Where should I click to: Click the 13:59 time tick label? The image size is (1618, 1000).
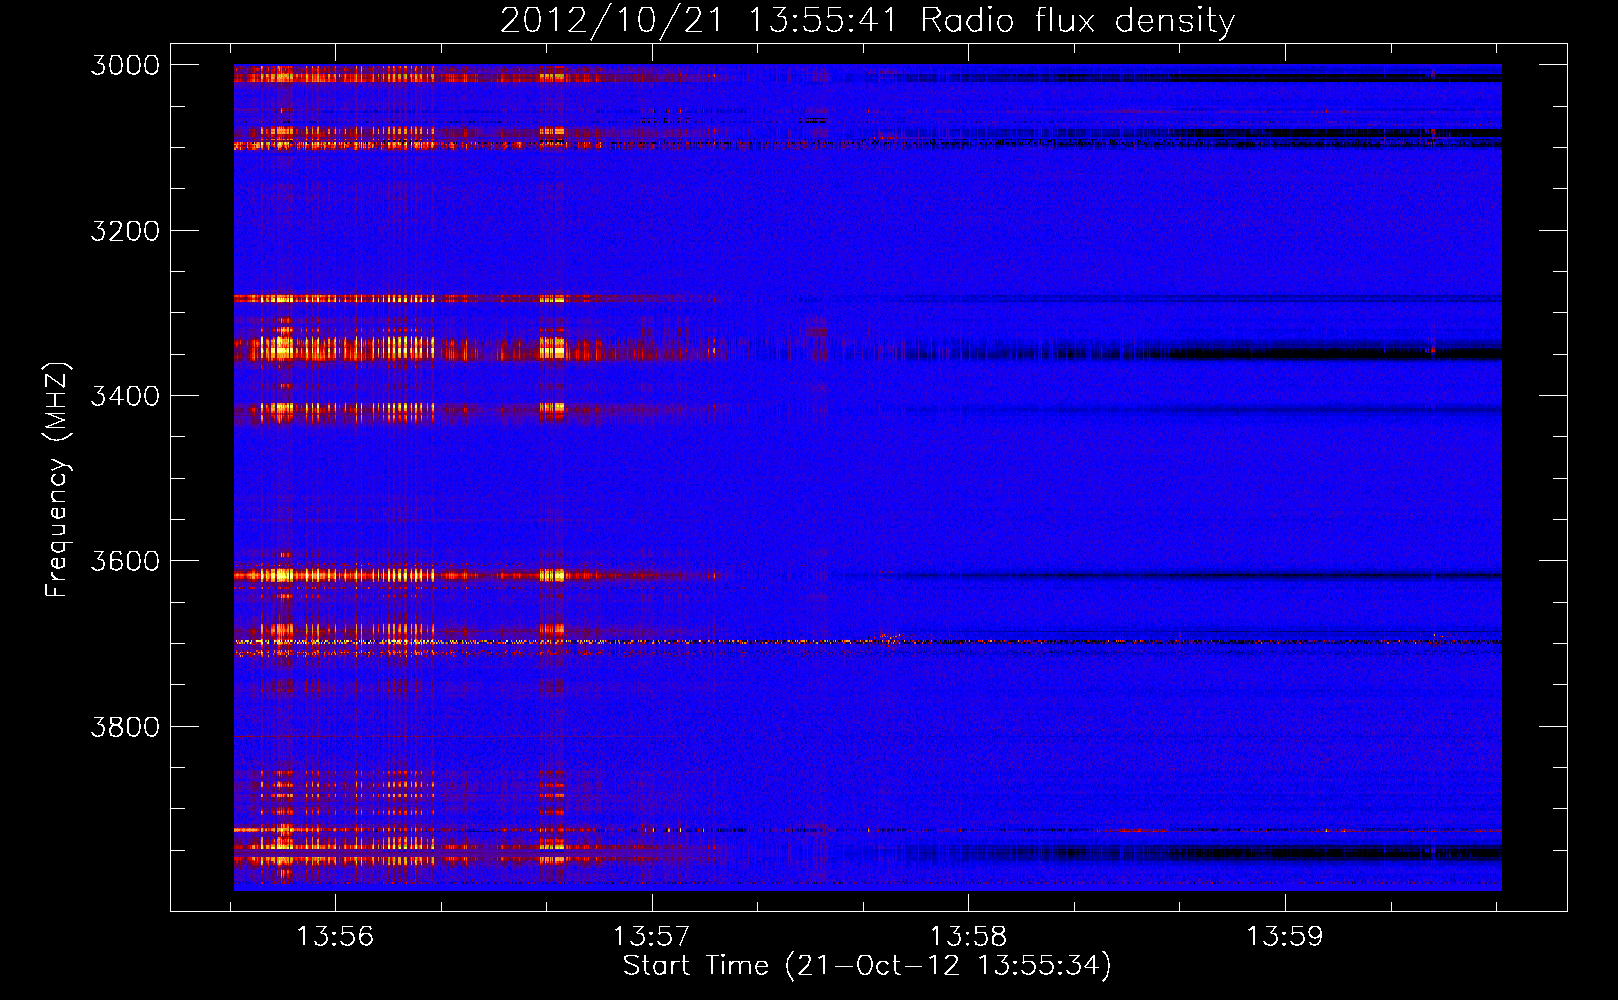click(x=1284, y=936)
